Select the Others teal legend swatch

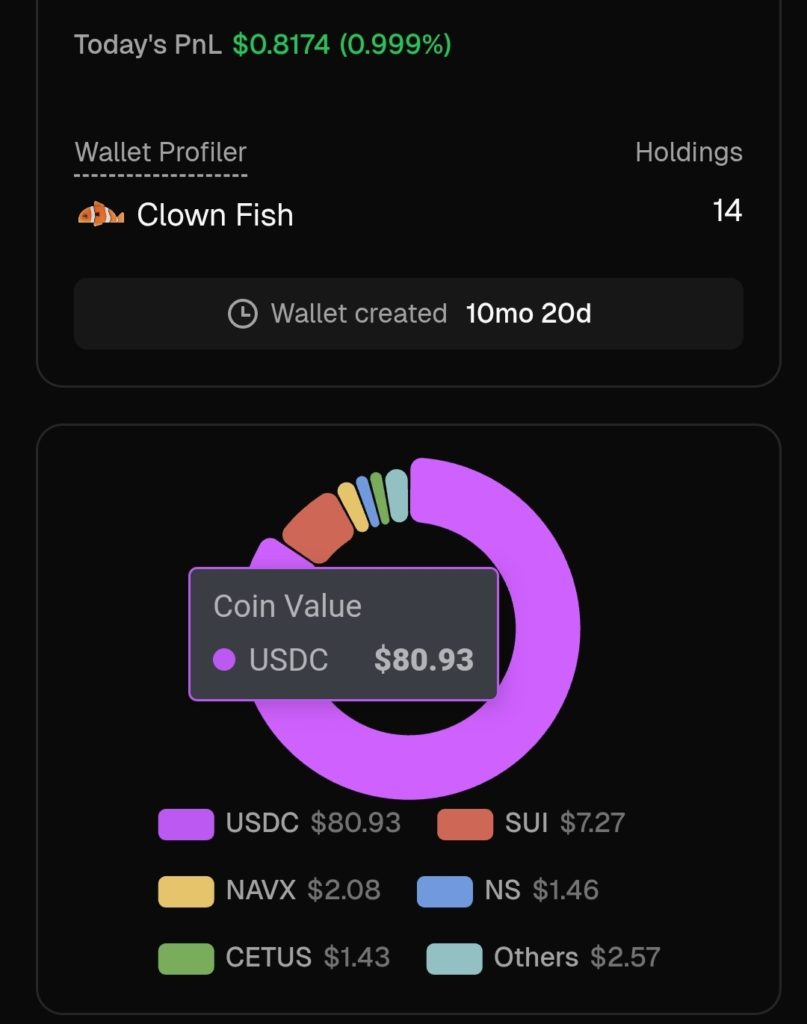coord(454,958)
